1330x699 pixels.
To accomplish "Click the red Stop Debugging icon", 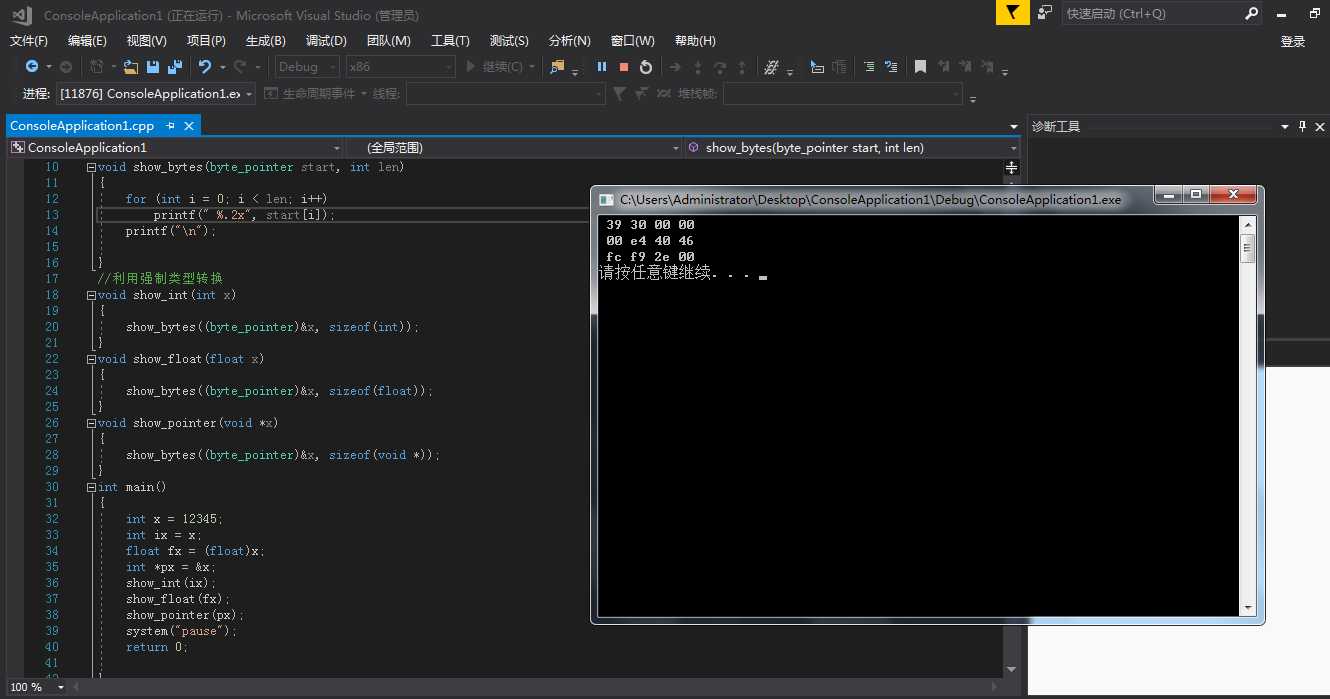I will [x=624, y=67].
